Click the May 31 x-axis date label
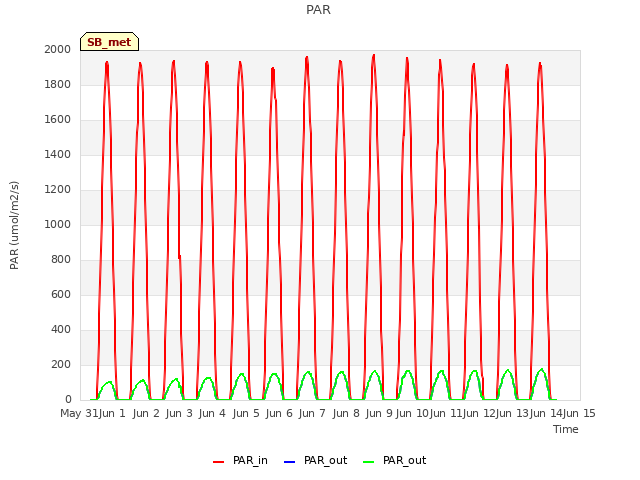Image resolution: width=640 pixels, height=480 pixels. point(79,413)
